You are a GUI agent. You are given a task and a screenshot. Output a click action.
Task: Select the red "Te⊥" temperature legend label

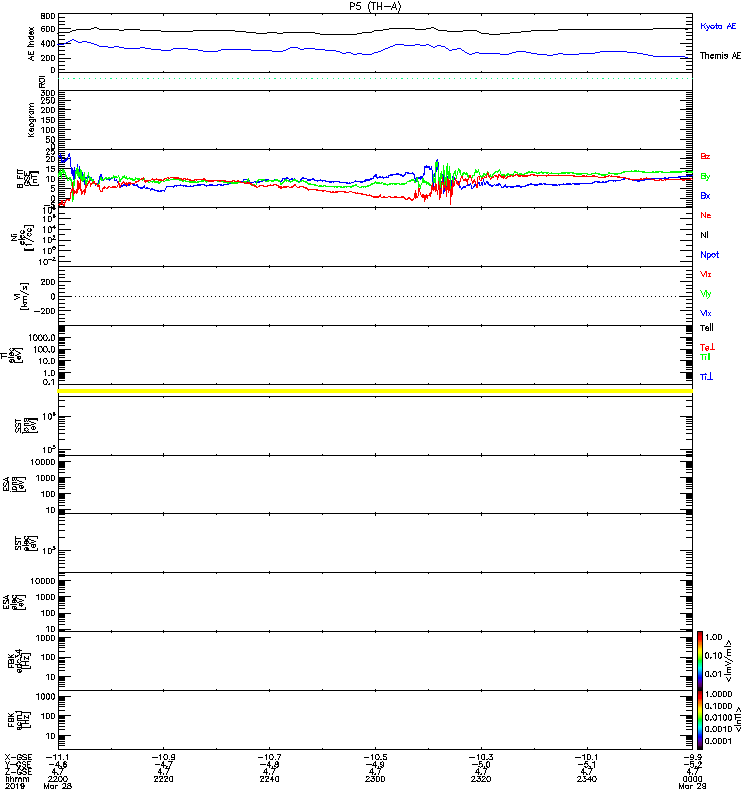point(707,347)
